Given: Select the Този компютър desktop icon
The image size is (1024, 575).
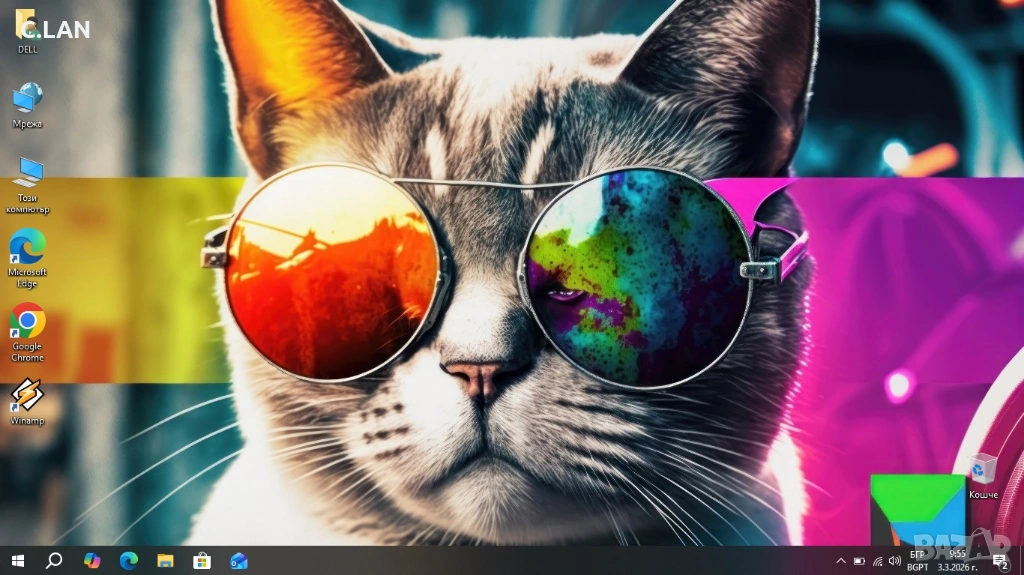Looking at the screenshot, I should pos(27,185).
